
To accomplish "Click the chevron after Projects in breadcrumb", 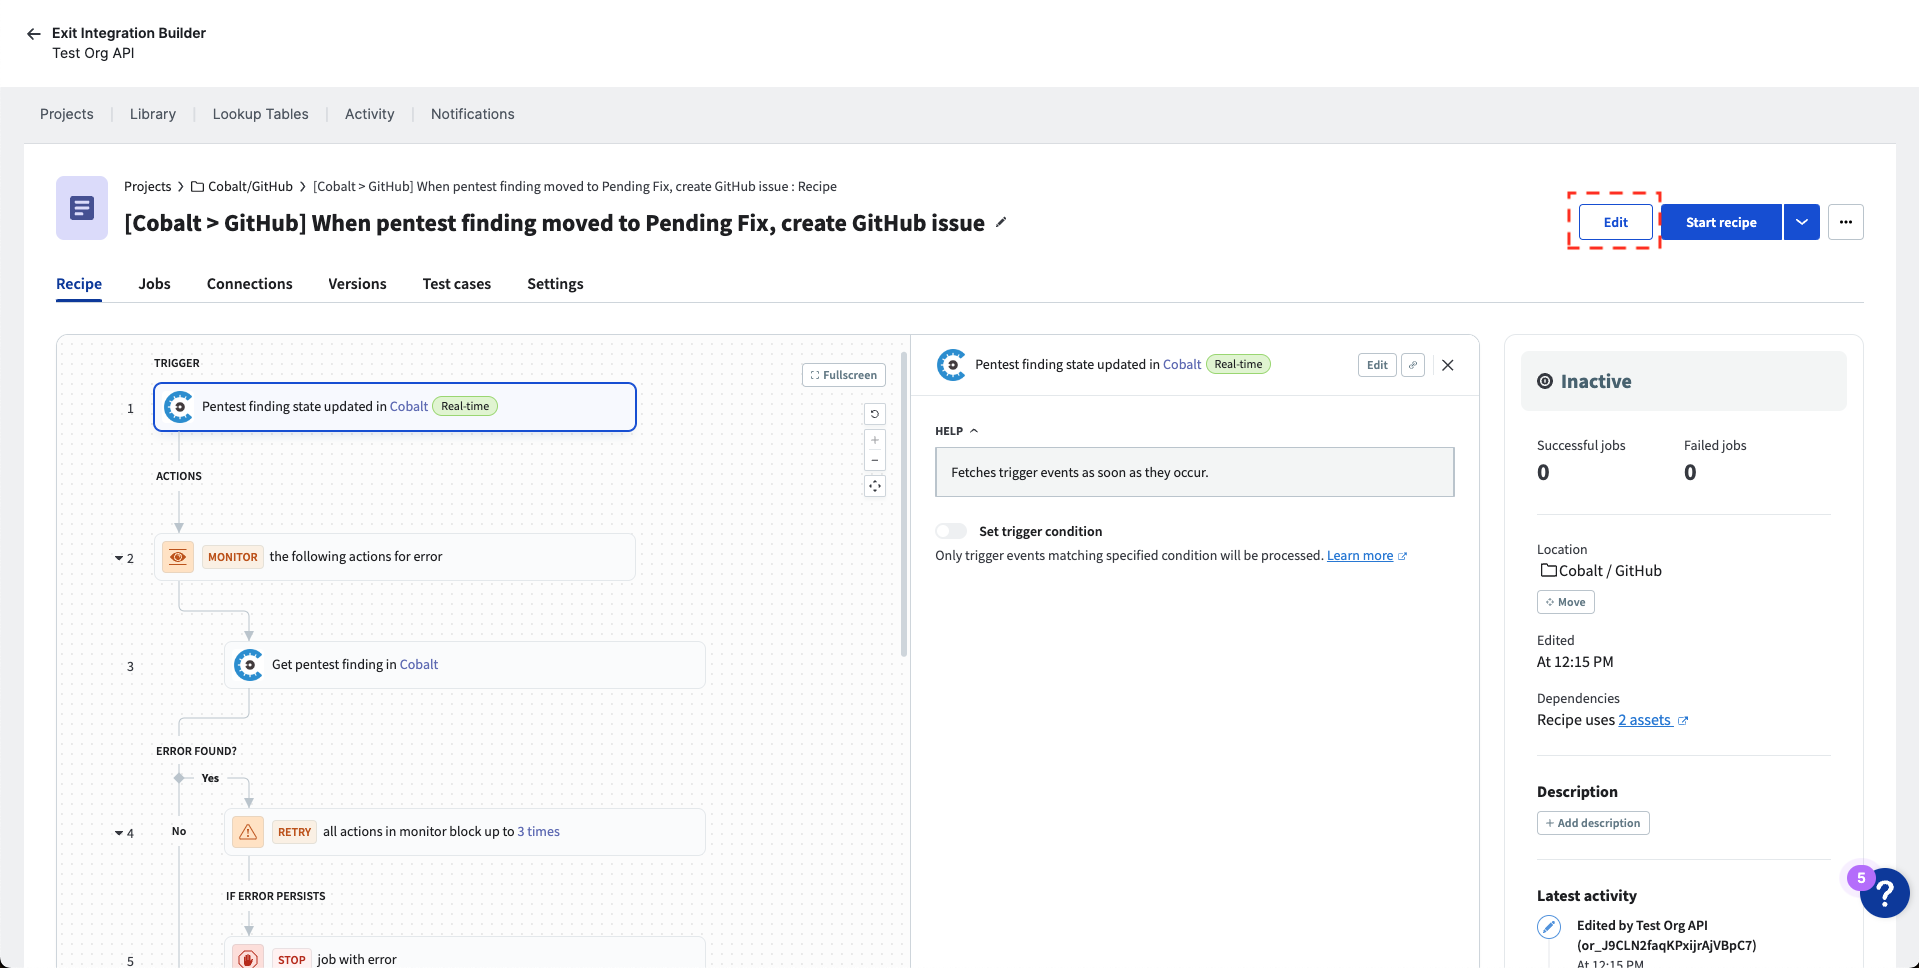I will (x=181, y=187).
